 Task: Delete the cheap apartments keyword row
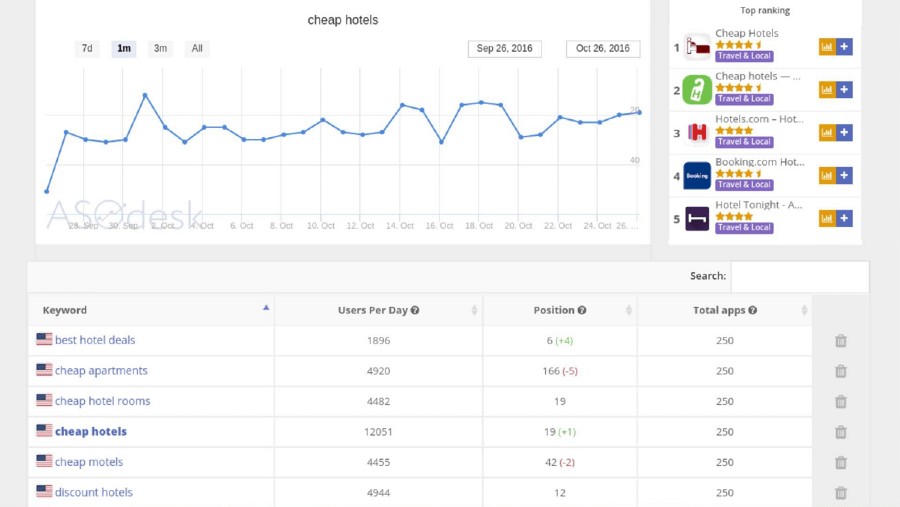pyautogui.click(x=840, y=371)
